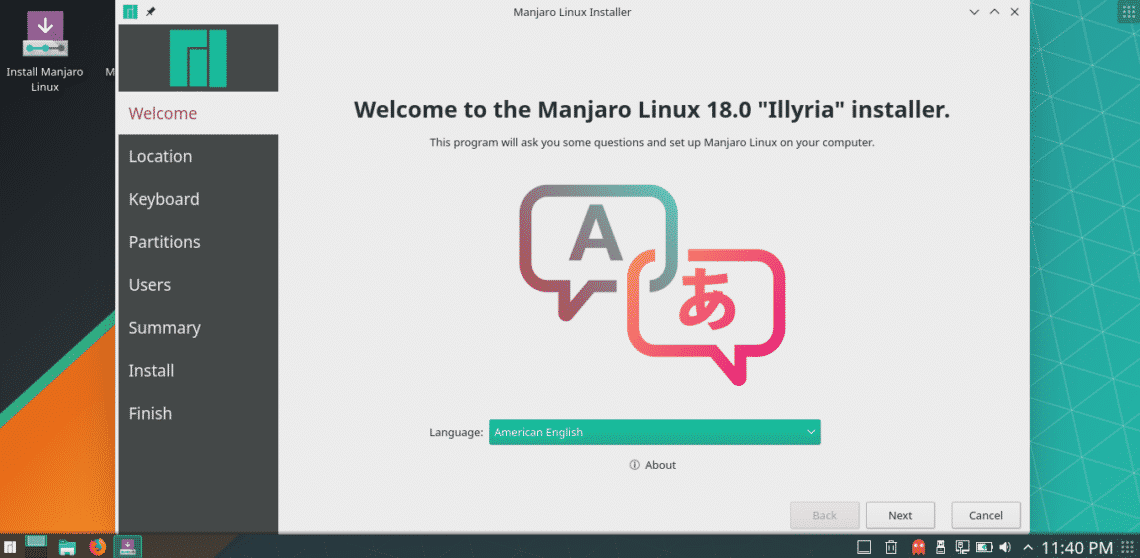The image size is (1140, 558).
Task: Maximize the installer window
Action: [995, 12]
